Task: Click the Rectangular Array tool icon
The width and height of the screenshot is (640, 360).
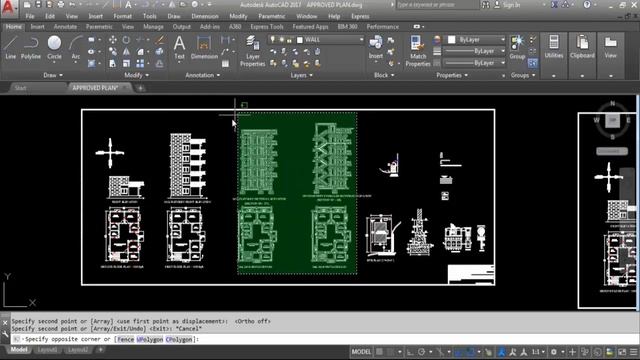Action: [x=140, y=64]
